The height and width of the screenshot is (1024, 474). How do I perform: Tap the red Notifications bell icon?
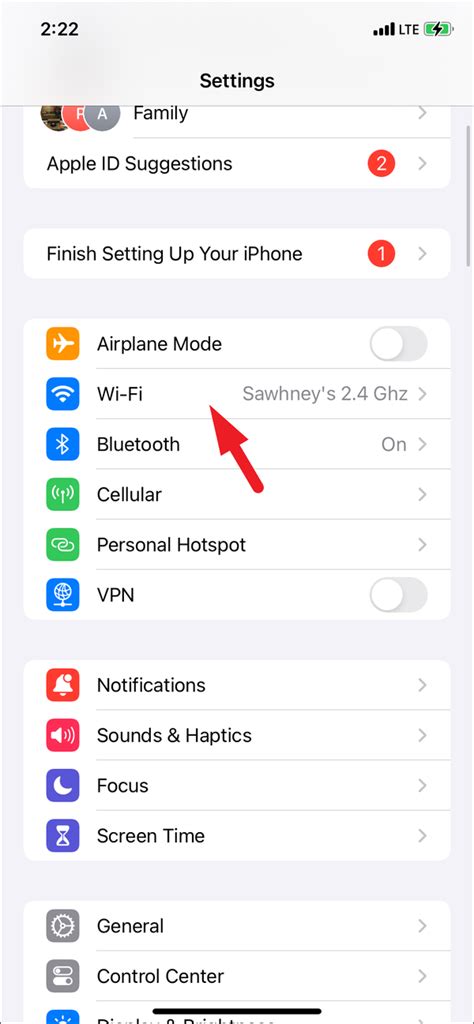coord(63,685)
